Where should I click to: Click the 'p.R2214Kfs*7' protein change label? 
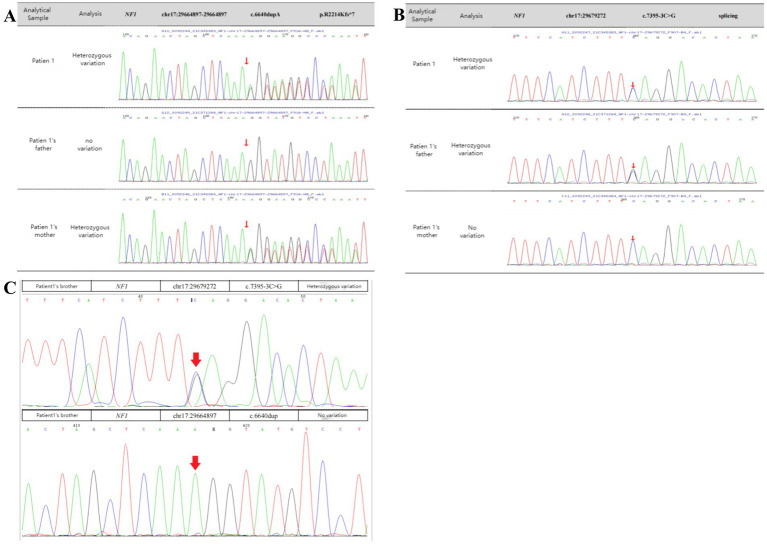click(x=337, y=15)
